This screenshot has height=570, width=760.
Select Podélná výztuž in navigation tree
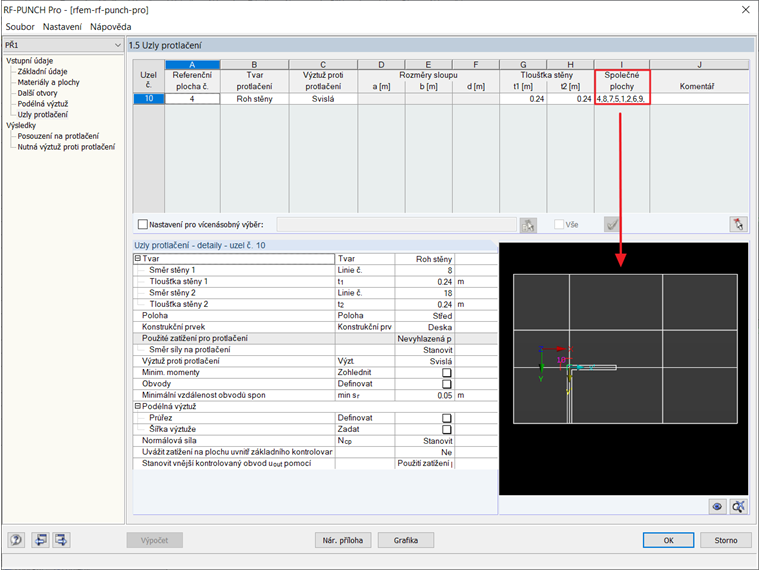[43, 104]
